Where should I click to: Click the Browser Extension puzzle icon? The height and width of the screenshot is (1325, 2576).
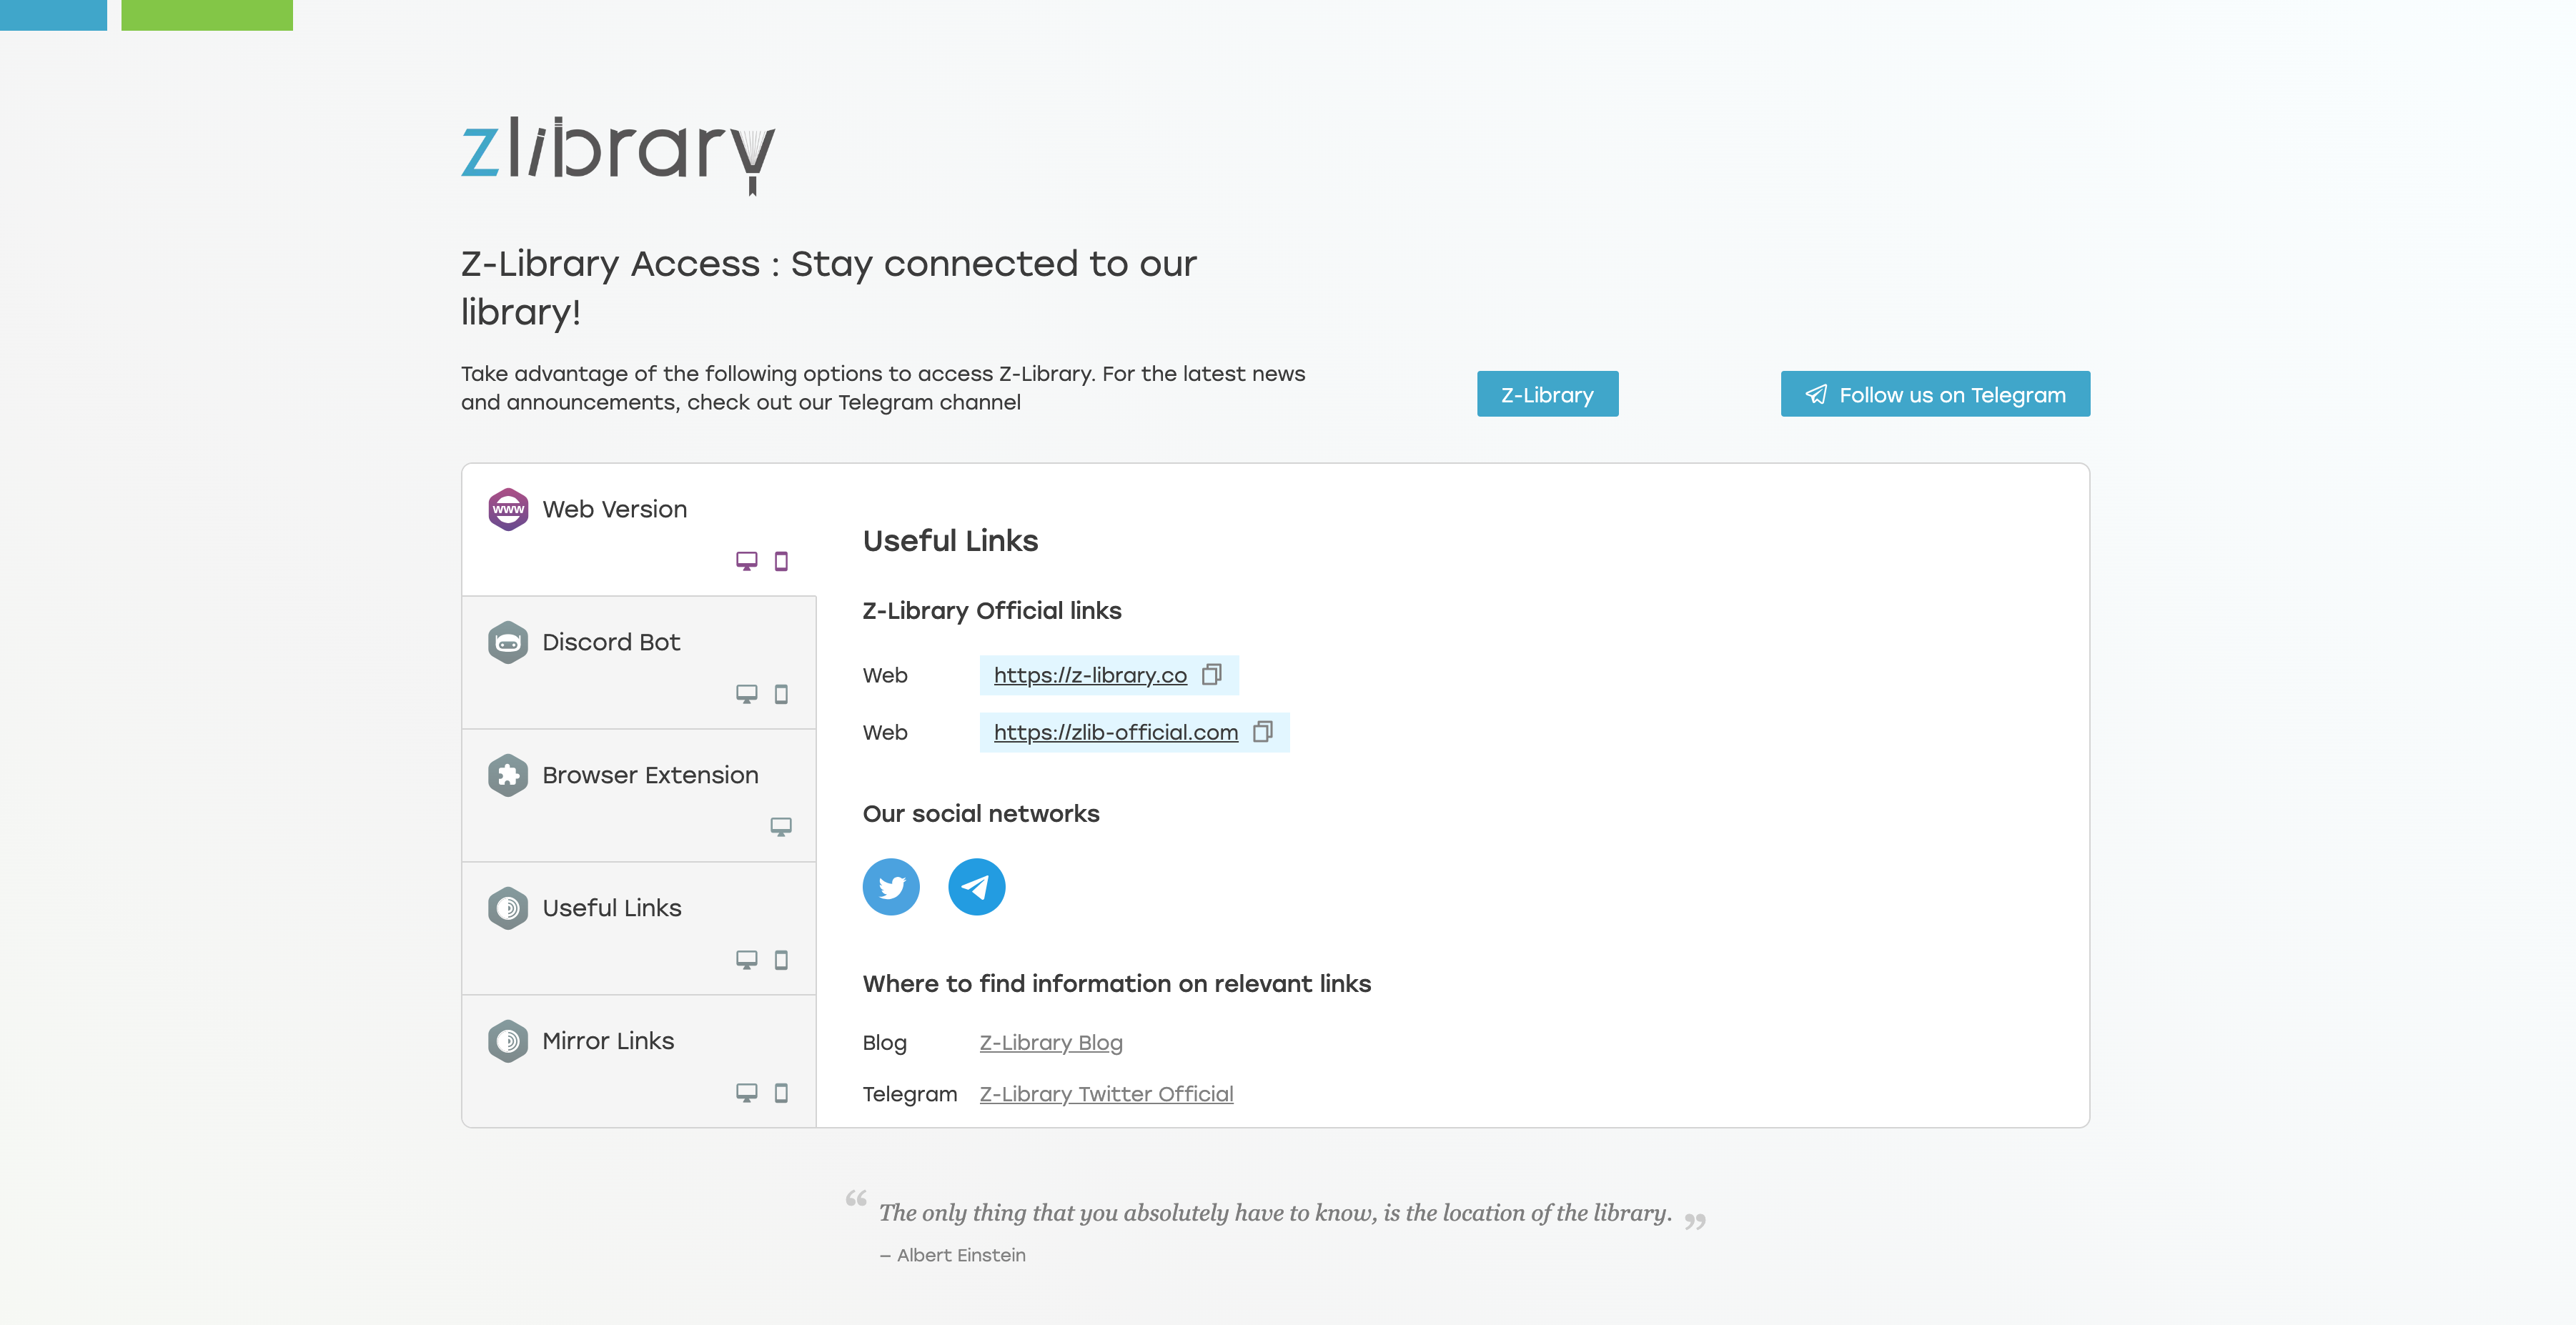(508, 775)
